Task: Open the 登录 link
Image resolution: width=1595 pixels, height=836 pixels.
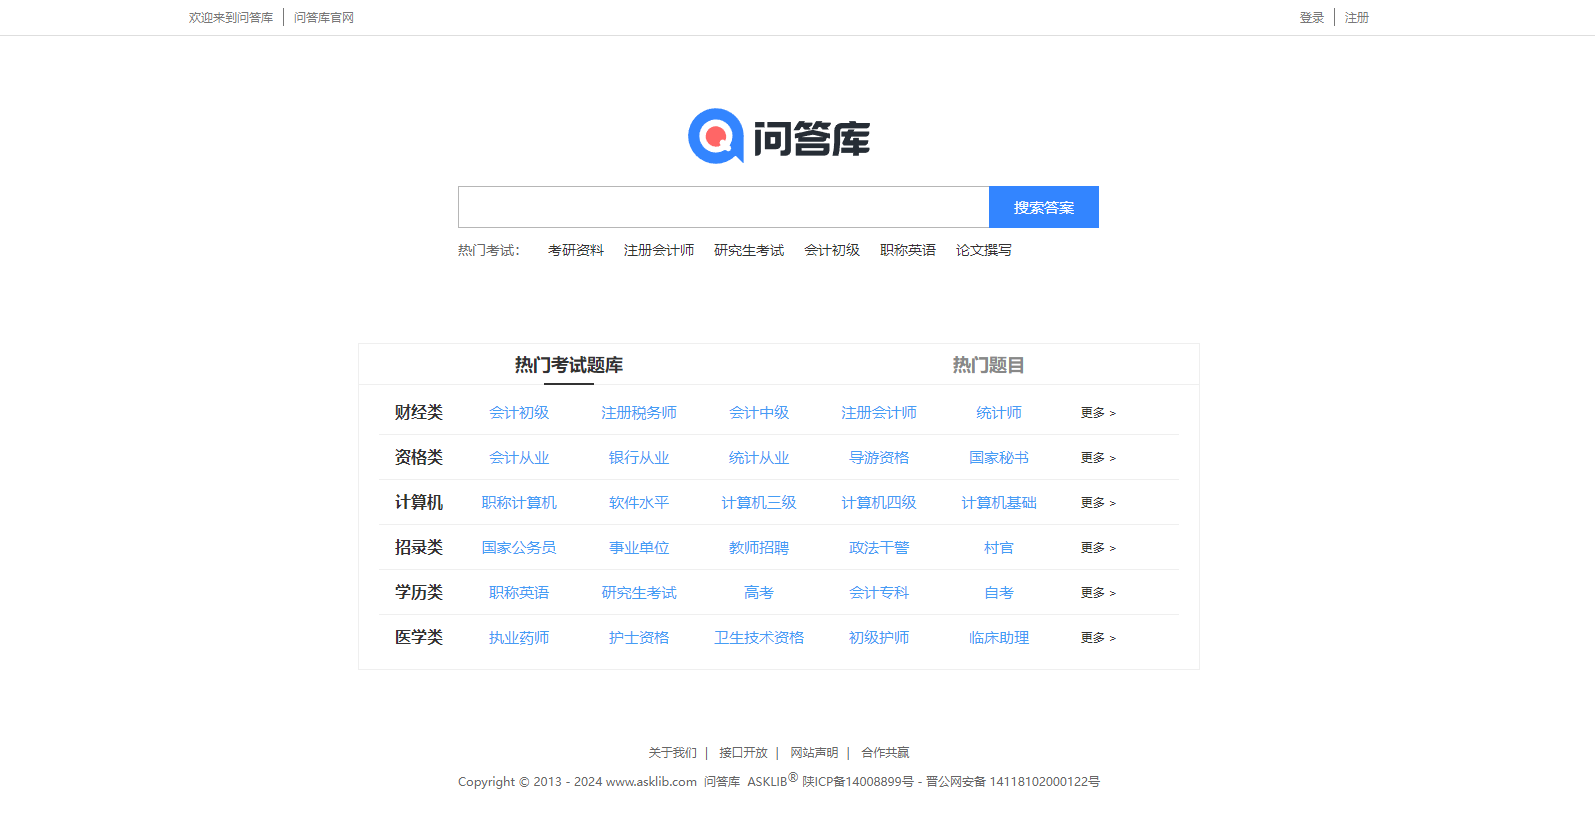Action: click(x=1312, y=18)
